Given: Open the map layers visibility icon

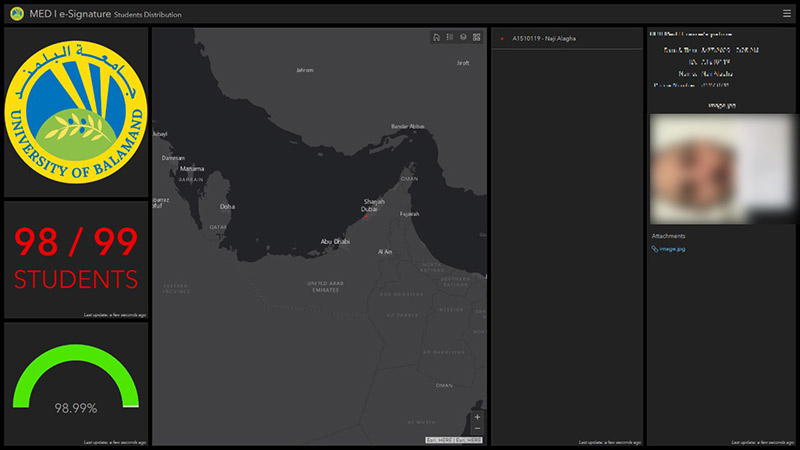Looking at the screenshot, I should coord(463,37).
